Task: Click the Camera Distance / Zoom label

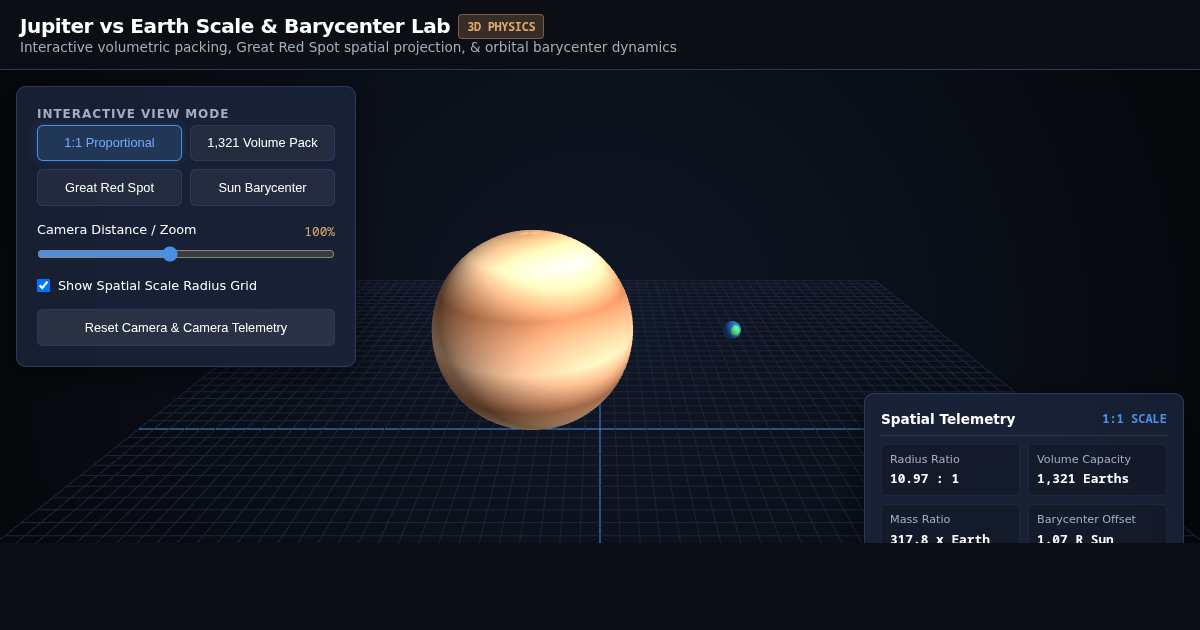Action: (117, 230)
